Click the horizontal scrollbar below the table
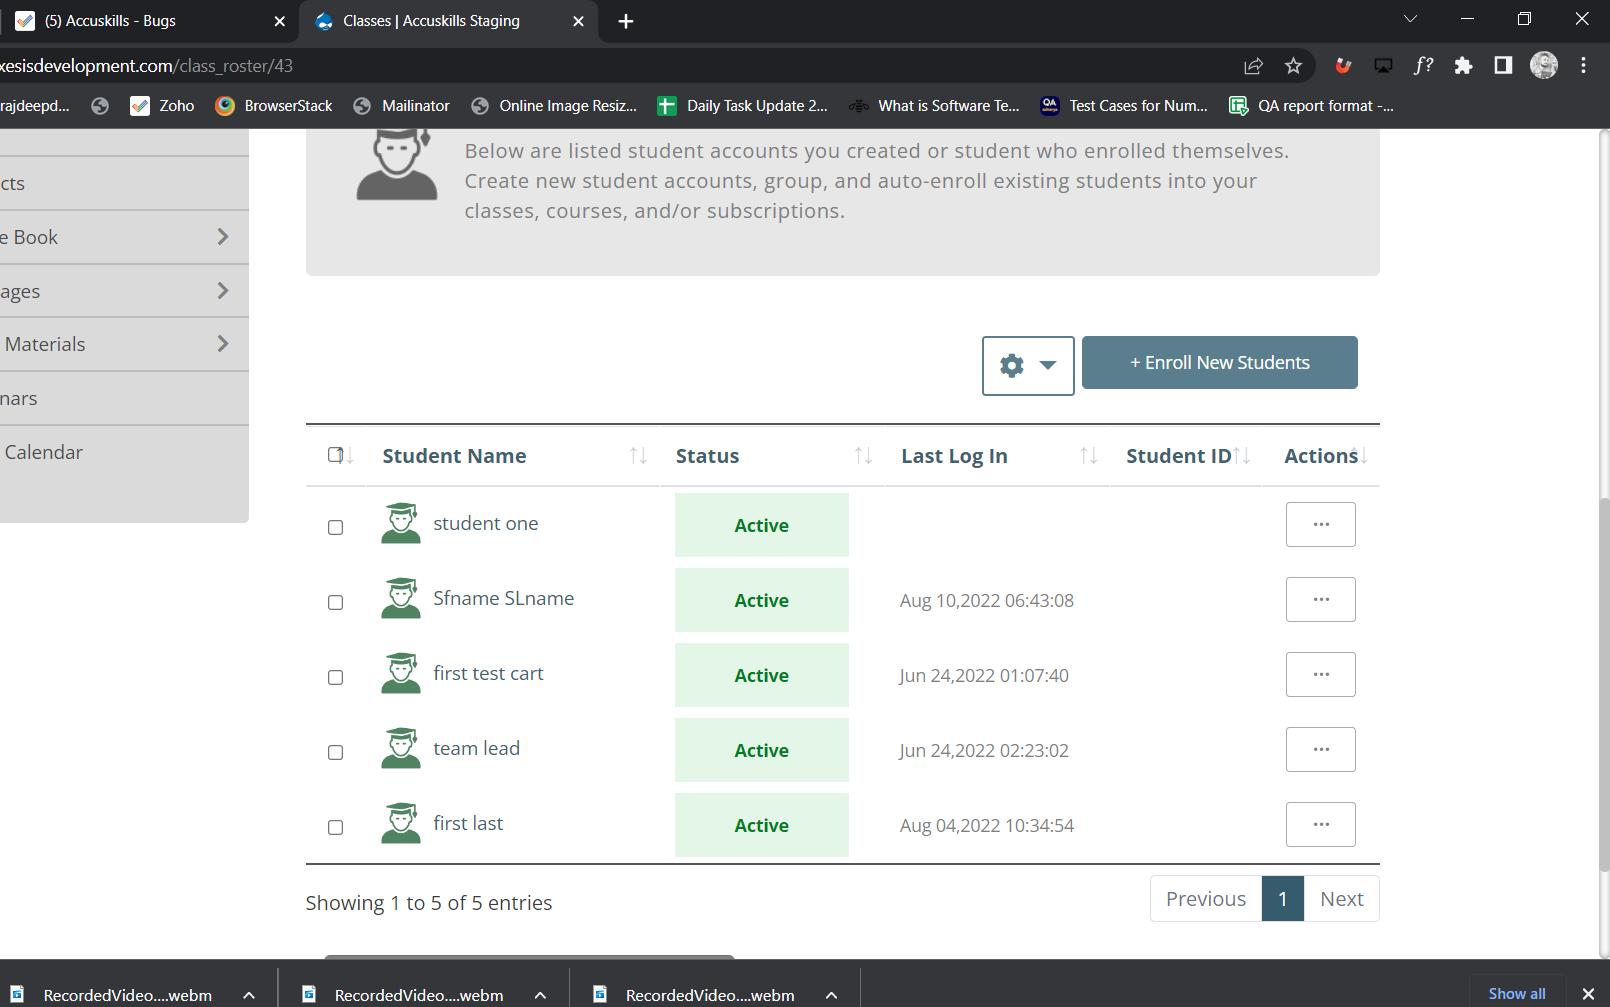Screen dimensions: 1610x1007 [x=529, y=957]
